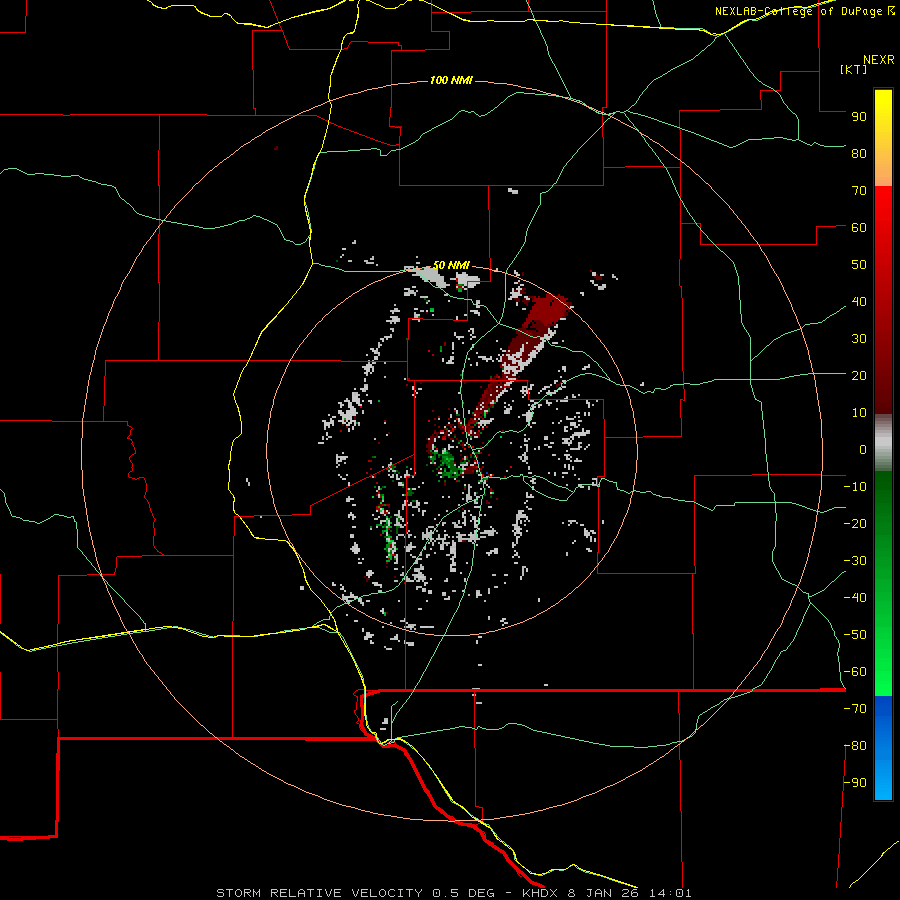
Task: Click the green inbound velocity cluster near radar
Action: 447,463
